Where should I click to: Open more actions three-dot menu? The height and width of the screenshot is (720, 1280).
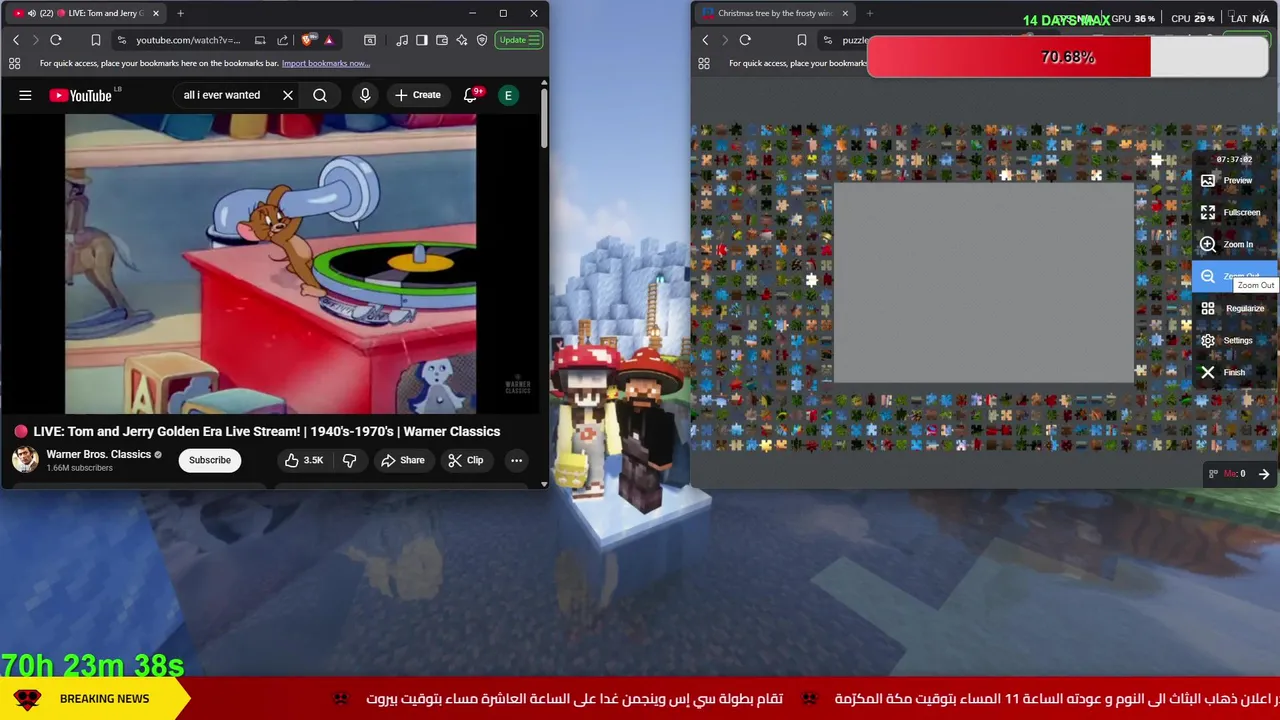pos(516,460)
